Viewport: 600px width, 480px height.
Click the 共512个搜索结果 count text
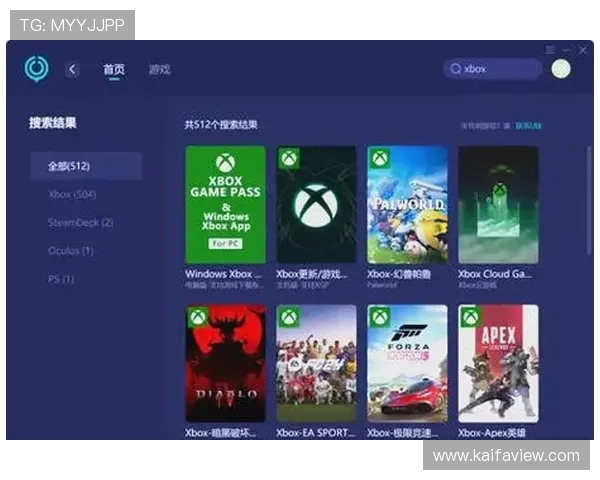pyautogui.click(x=221, y=125)
